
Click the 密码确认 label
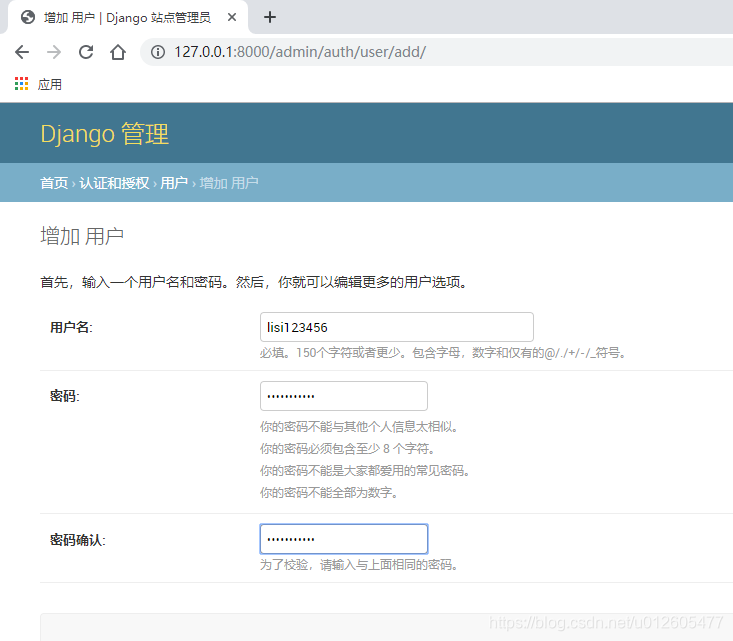(x=78, y=540)
